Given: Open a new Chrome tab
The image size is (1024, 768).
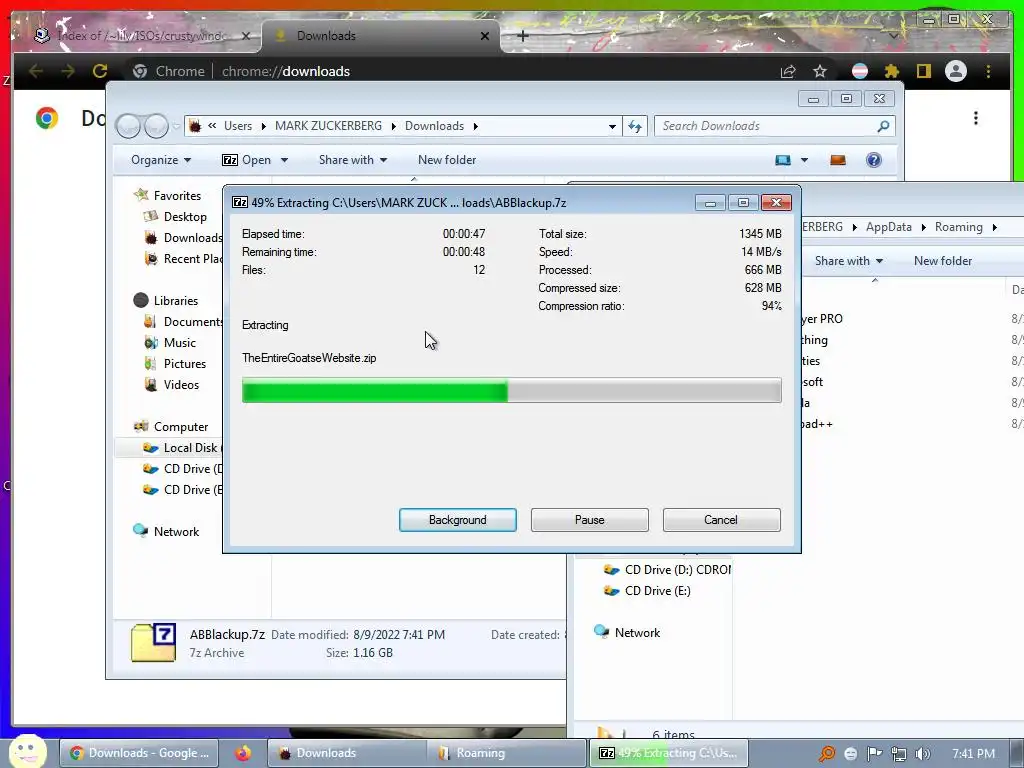Looking at the screenshot, I should point(522,36).
